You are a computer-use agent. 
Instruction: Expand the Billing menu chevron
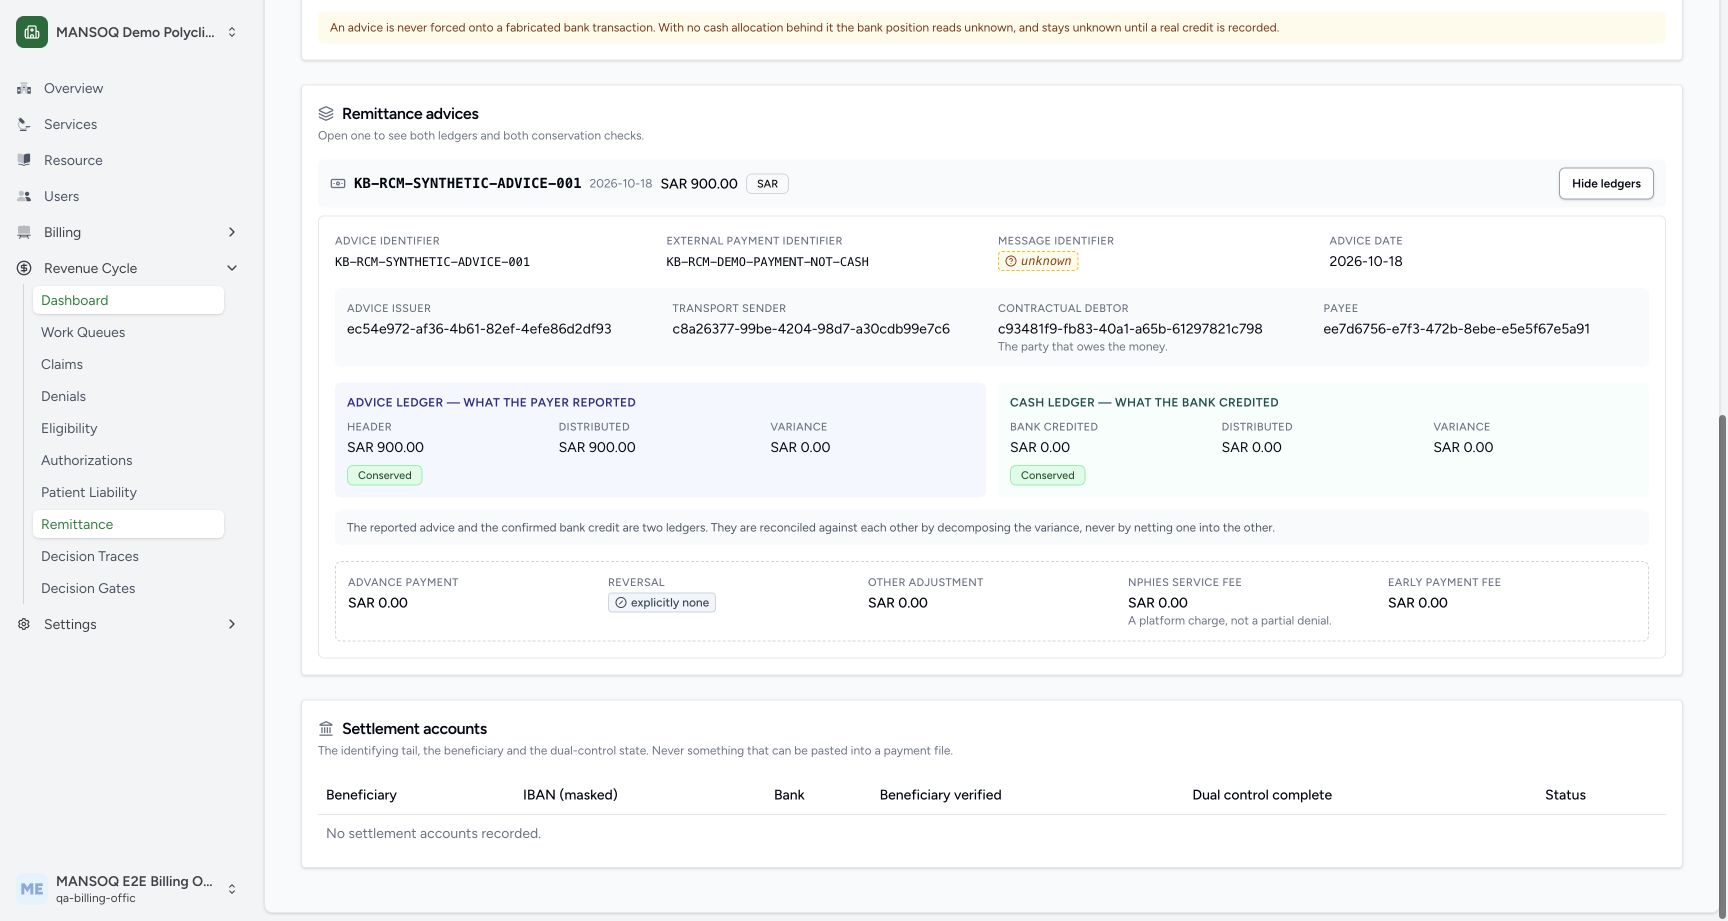pos(232,232)
